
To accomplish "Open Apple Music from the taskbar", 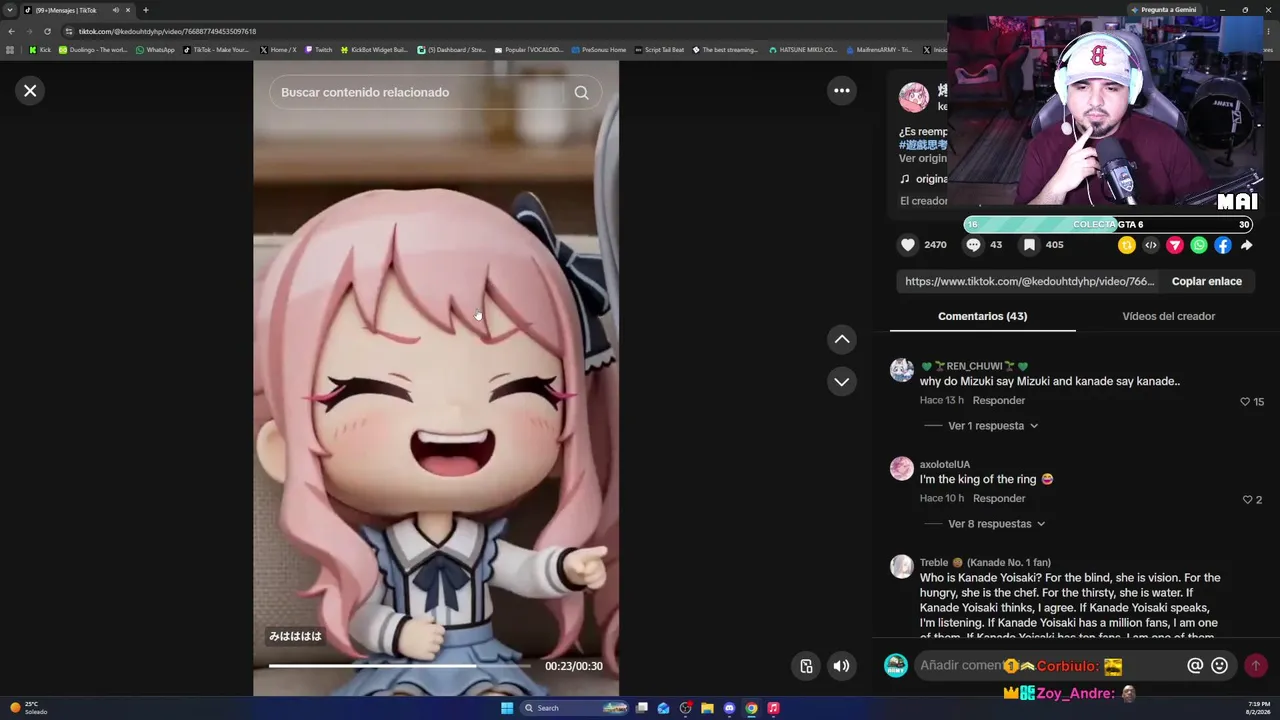I will 773,708.
